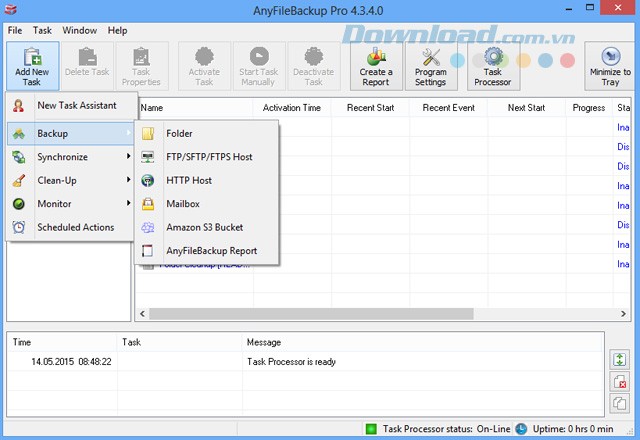
Task: Click the log timestamp 14.05.2015 08:48:22
Action: [x=71, y=362]
